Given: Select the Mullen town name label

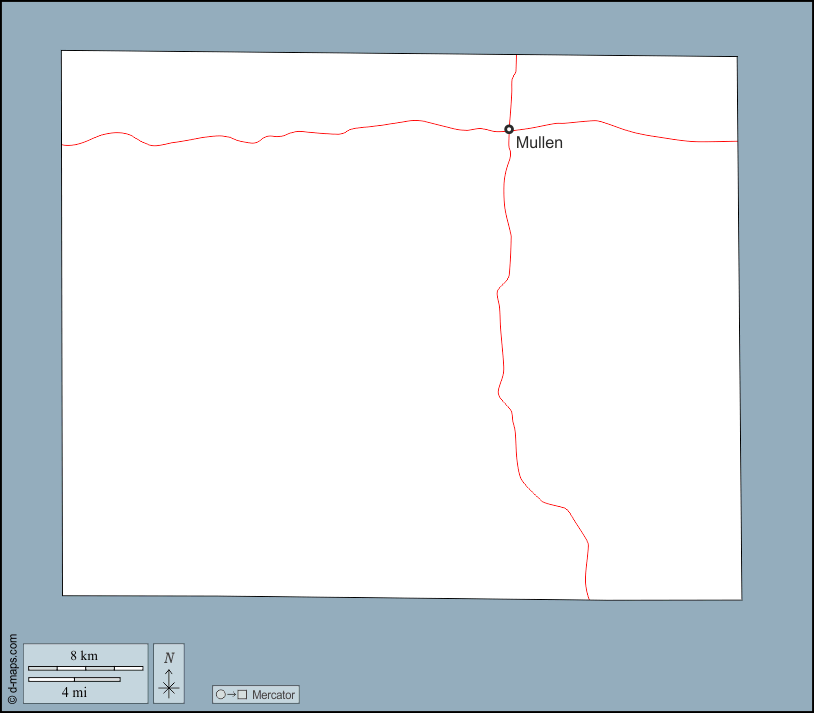Looking at the screenshot, I should pyautogui.click(x=539, y=143).
